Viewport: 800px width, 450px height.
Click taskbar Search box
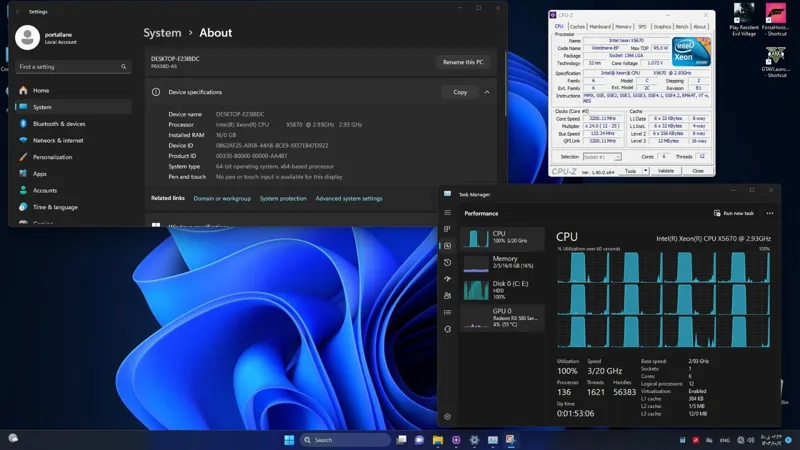coord(345,440)
